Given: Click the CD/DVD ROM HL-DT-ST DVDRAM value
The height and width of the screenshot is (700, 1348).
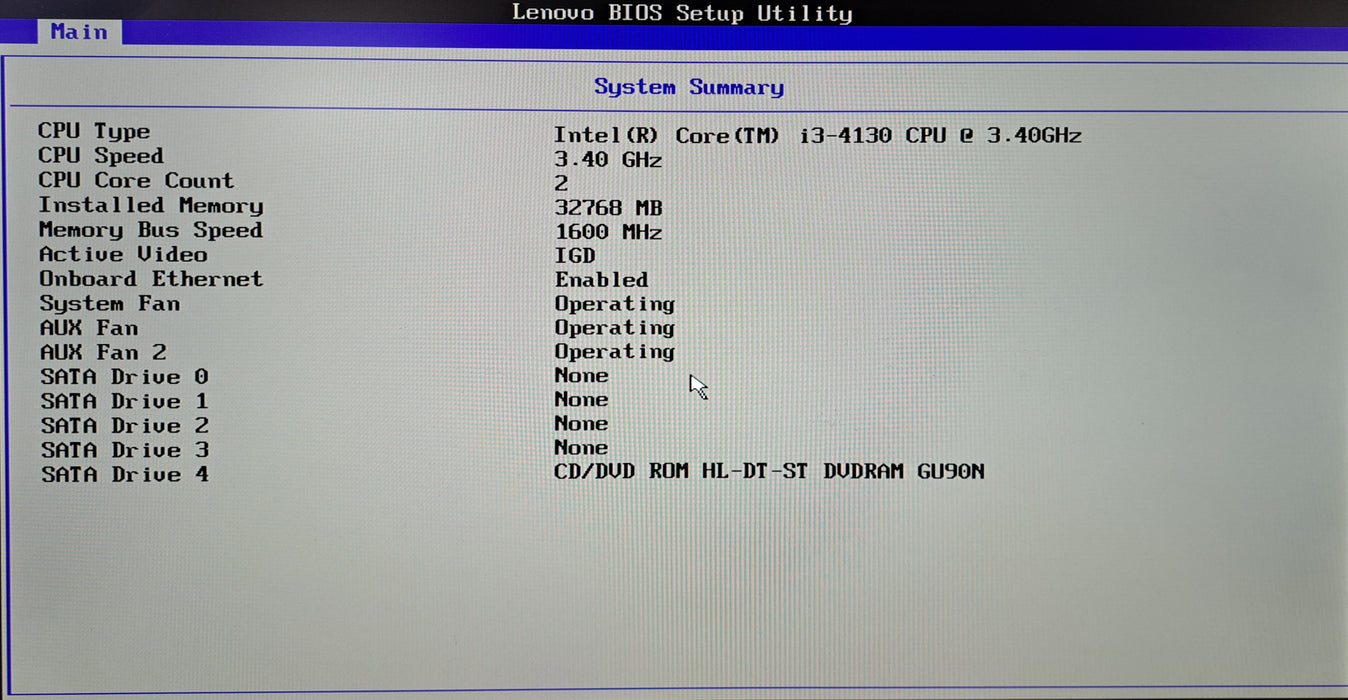Looking at the screenshot, I should click(x=769, y=471).
